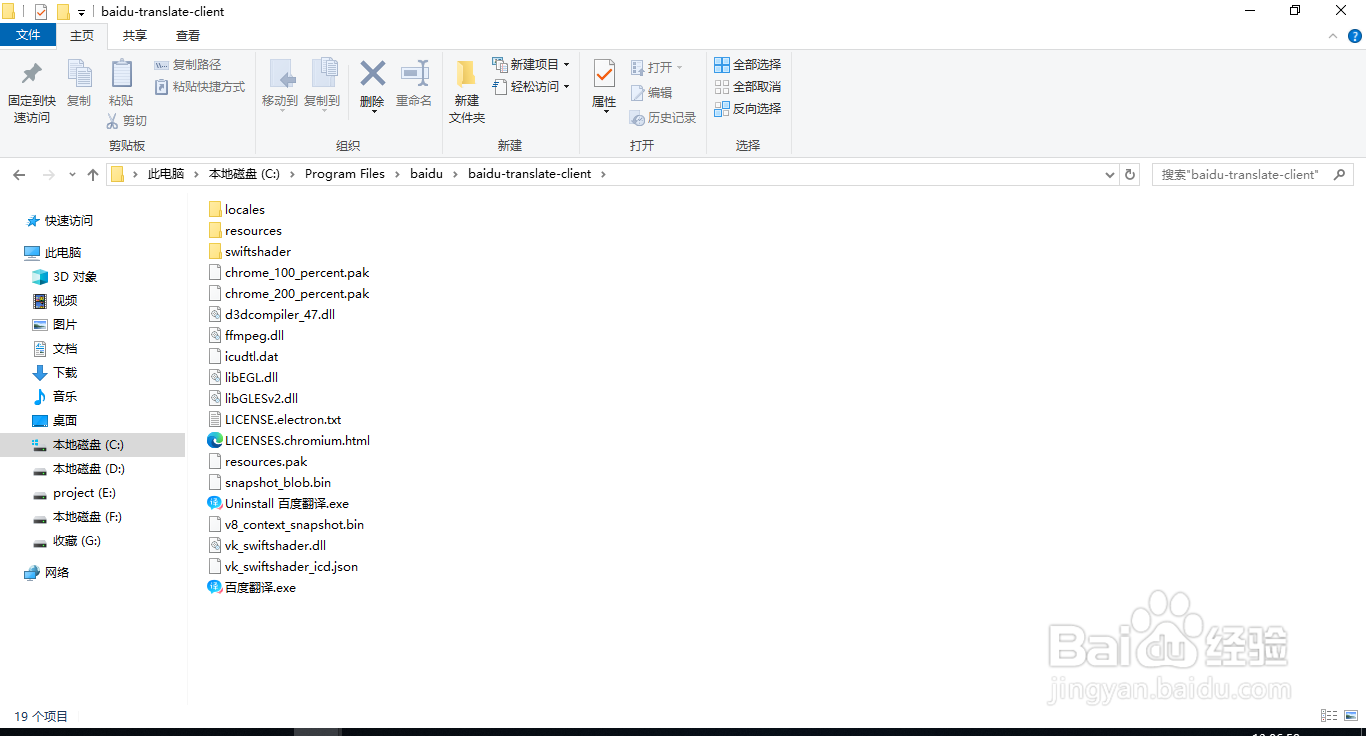The height and width of the screenshot is (736, 1366).
Task: Open the Easy Access dropdown
Action: click(x=531, y=87)
